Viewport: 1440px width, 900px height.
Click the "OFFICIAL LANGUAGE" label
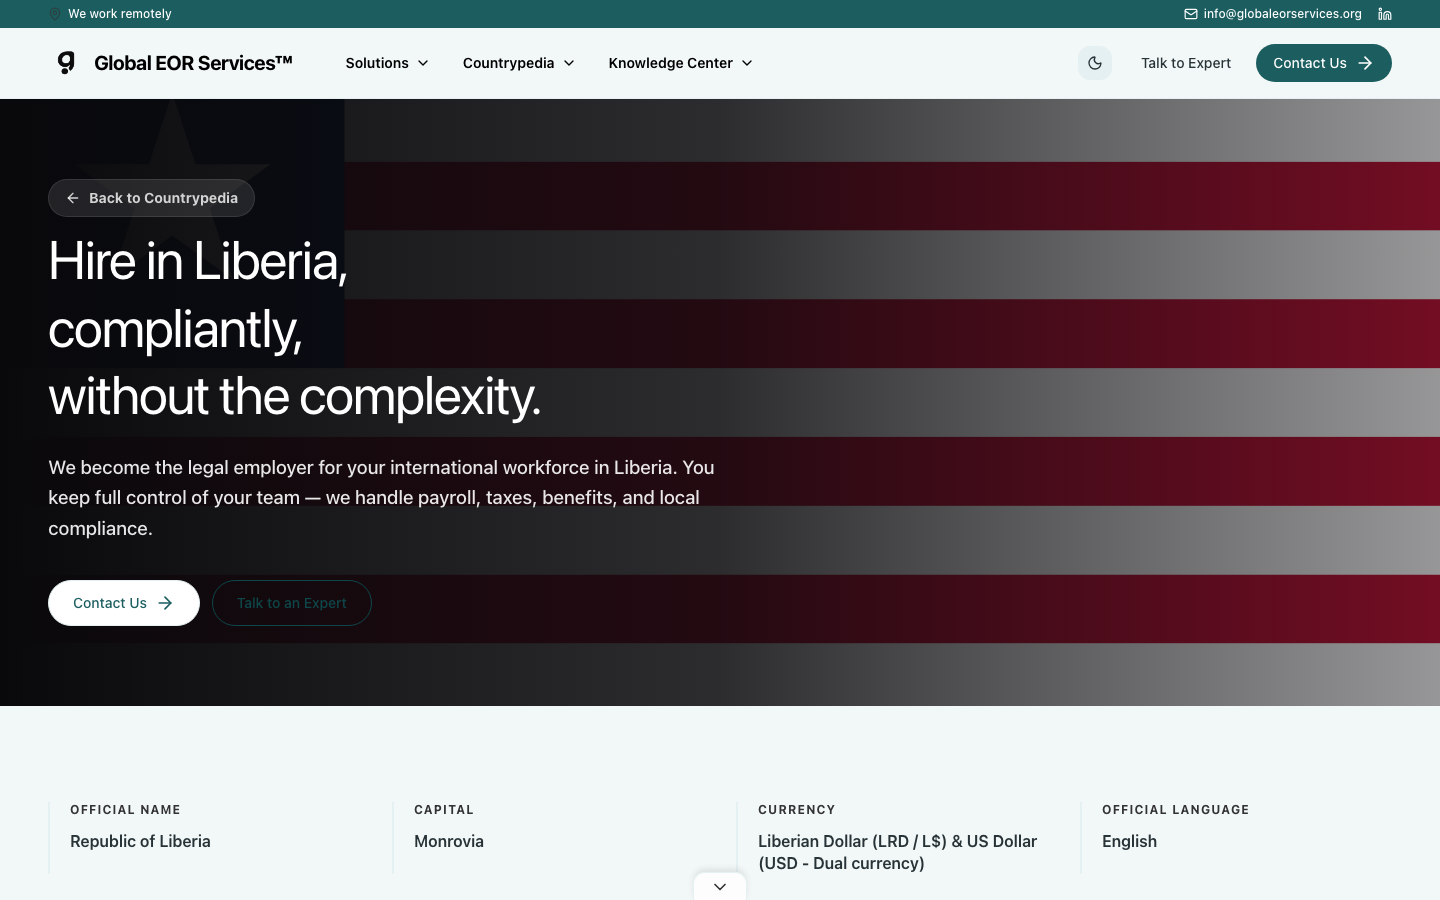pos(1175,810)
